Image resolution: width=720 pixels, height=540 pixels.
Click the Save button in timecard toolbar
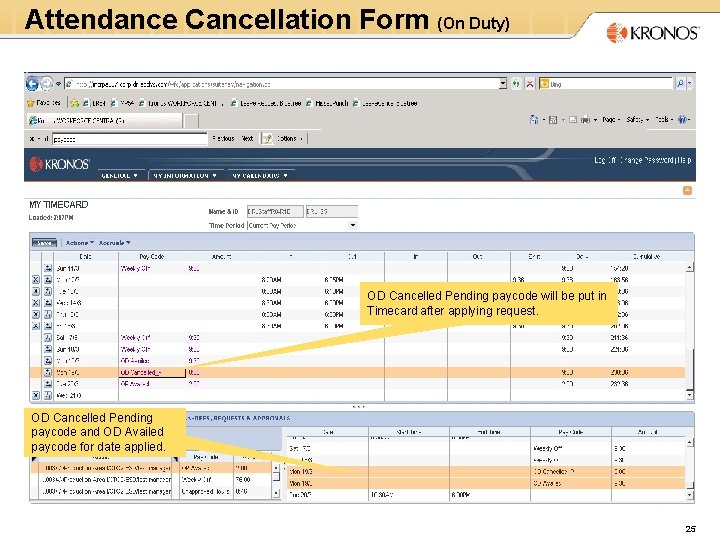(44, 243)
